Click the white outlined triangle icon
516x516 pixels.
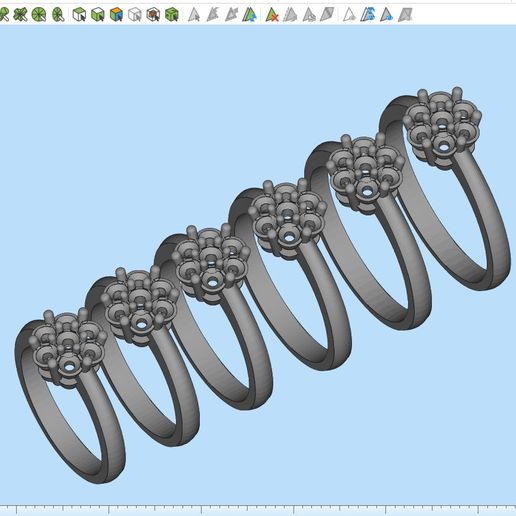tap(349, 15)
